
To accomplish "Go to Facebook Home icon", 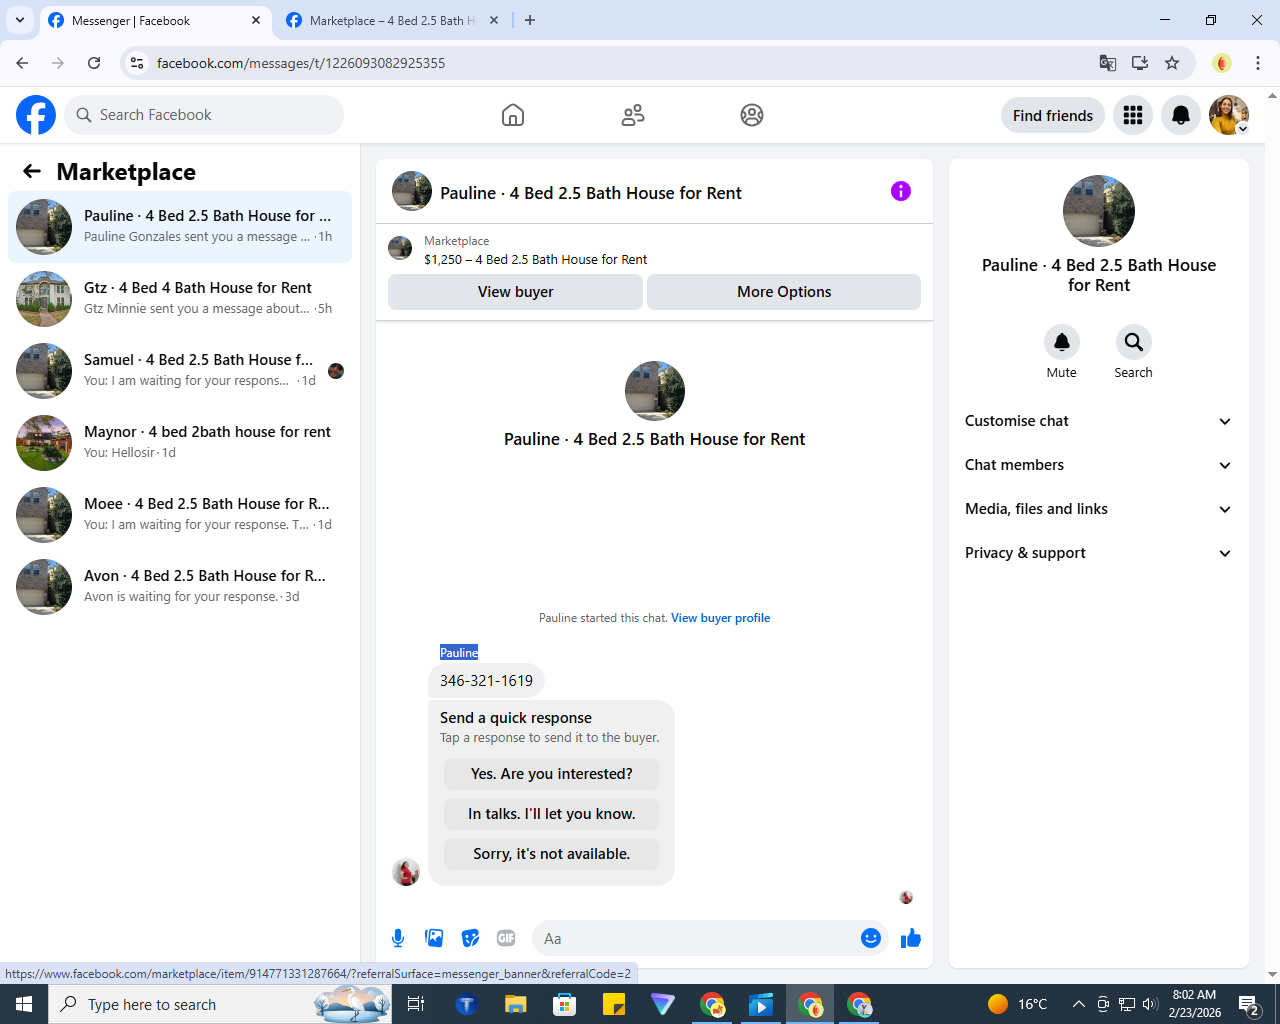I will pyautogui.click(x=513, y=115).
